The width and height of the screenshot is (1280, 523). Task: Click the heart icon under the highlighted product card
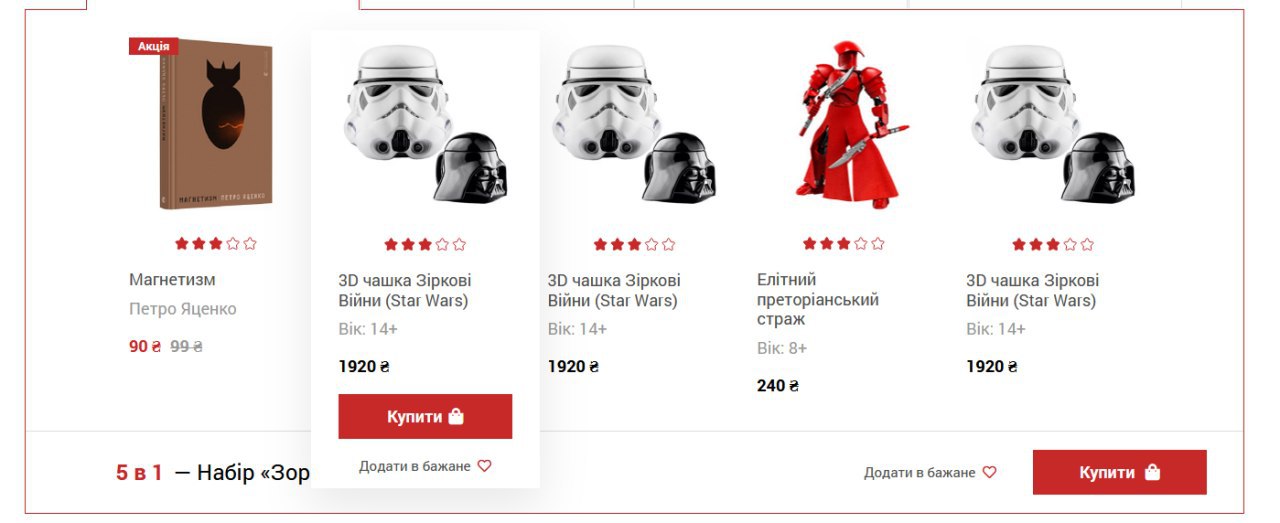coord(484,466)
